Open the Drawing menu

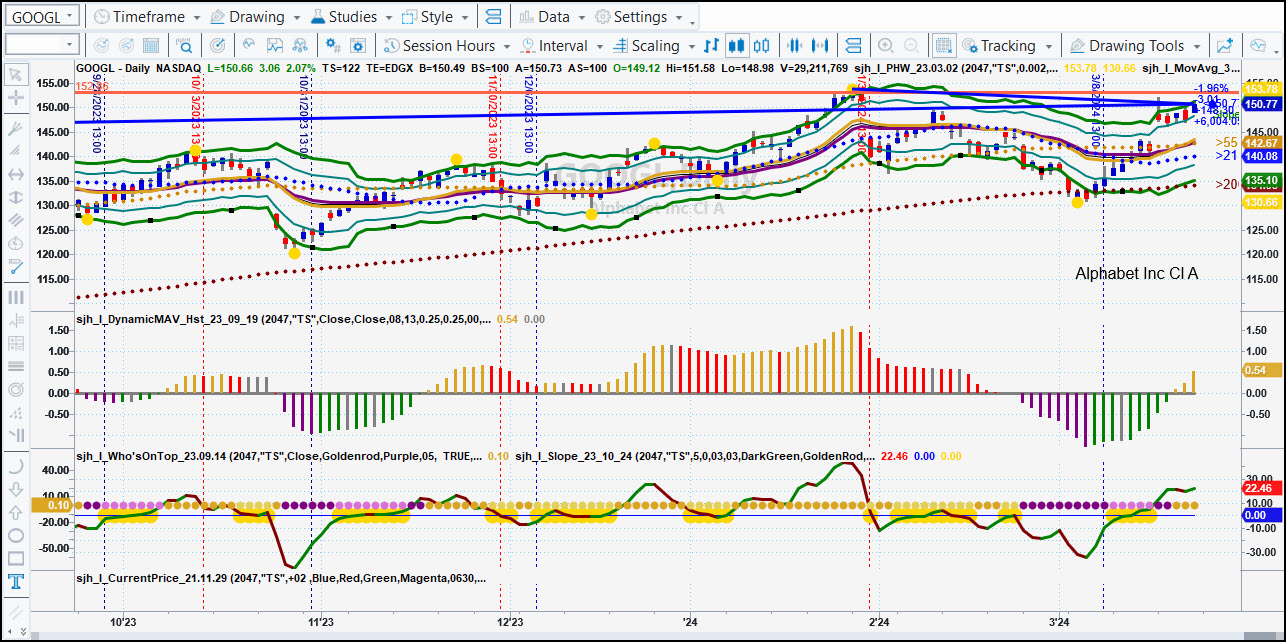pos(255,17)
